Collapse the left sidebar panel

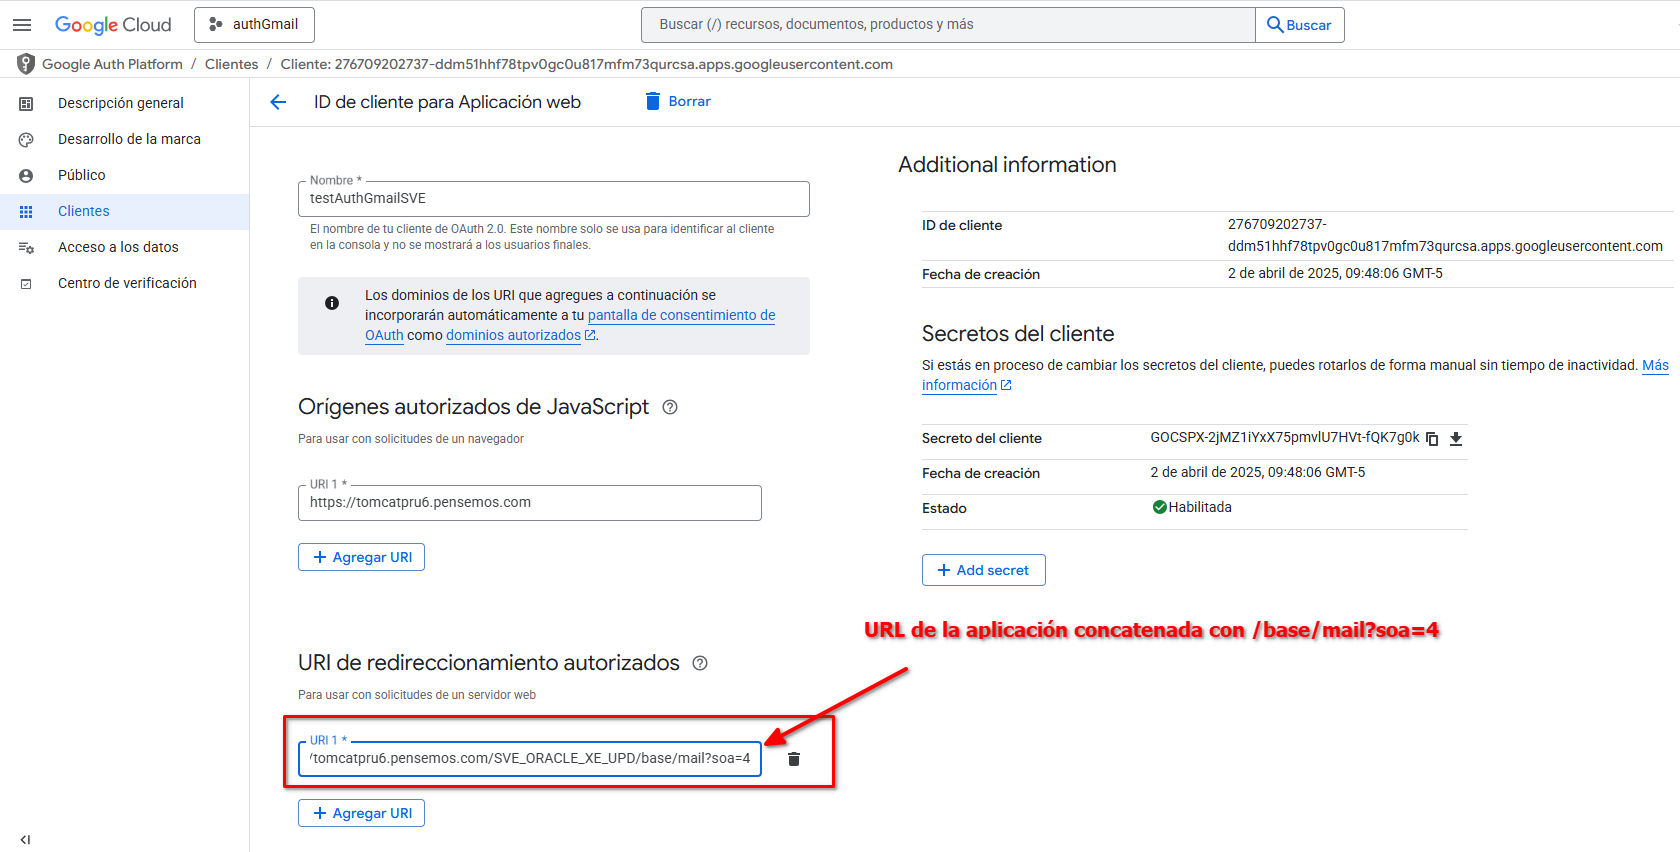(25, 840)
